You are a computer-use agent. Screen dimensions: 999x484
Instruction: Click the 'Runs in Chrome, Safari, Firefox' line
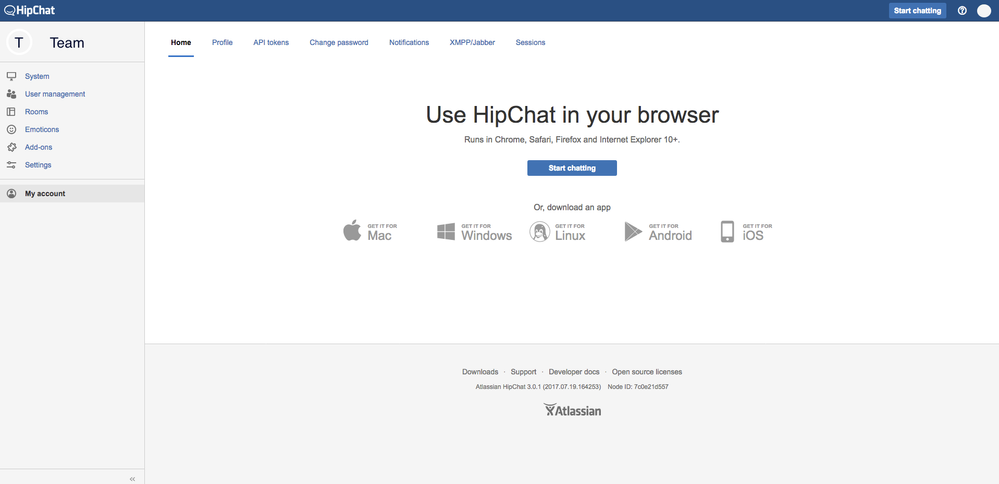tap(572, 139)
